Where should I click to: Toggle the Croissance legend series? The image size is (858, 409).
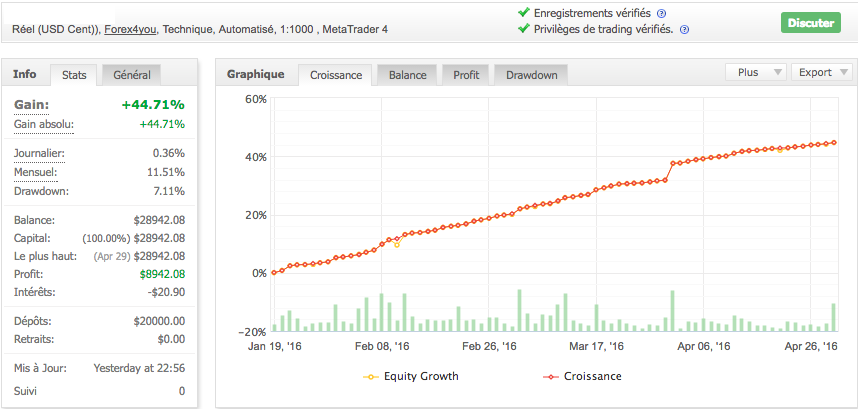(x=582, y=377)
